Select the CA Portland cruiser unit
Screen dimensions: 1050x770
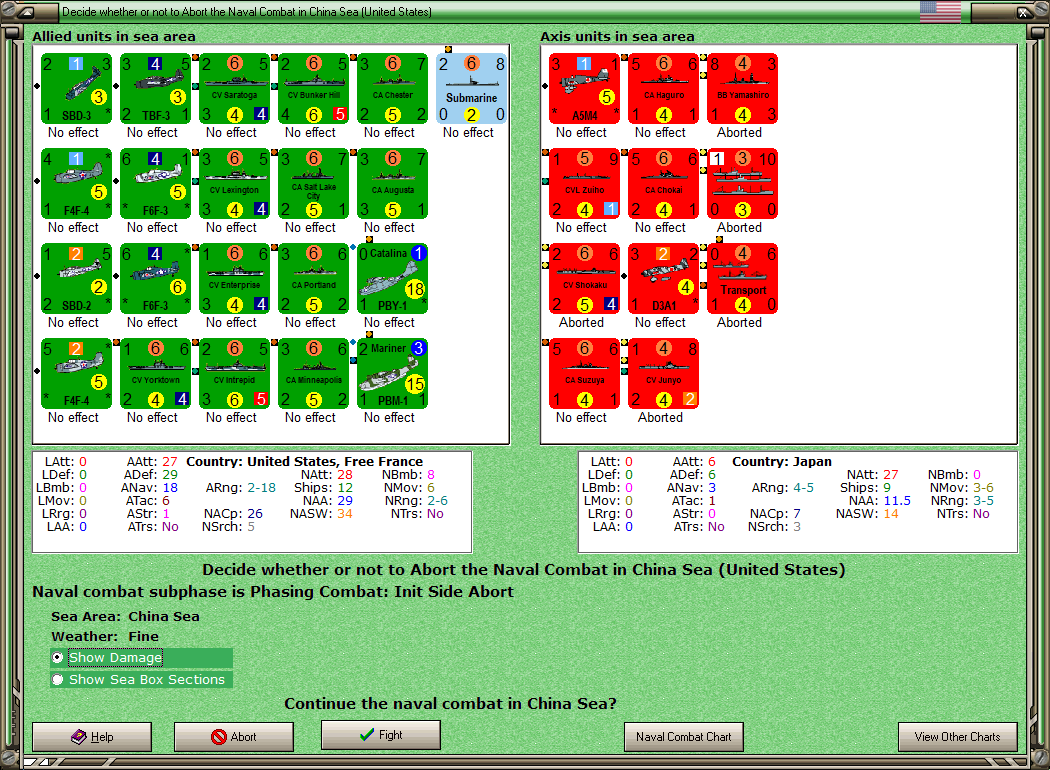313,279
